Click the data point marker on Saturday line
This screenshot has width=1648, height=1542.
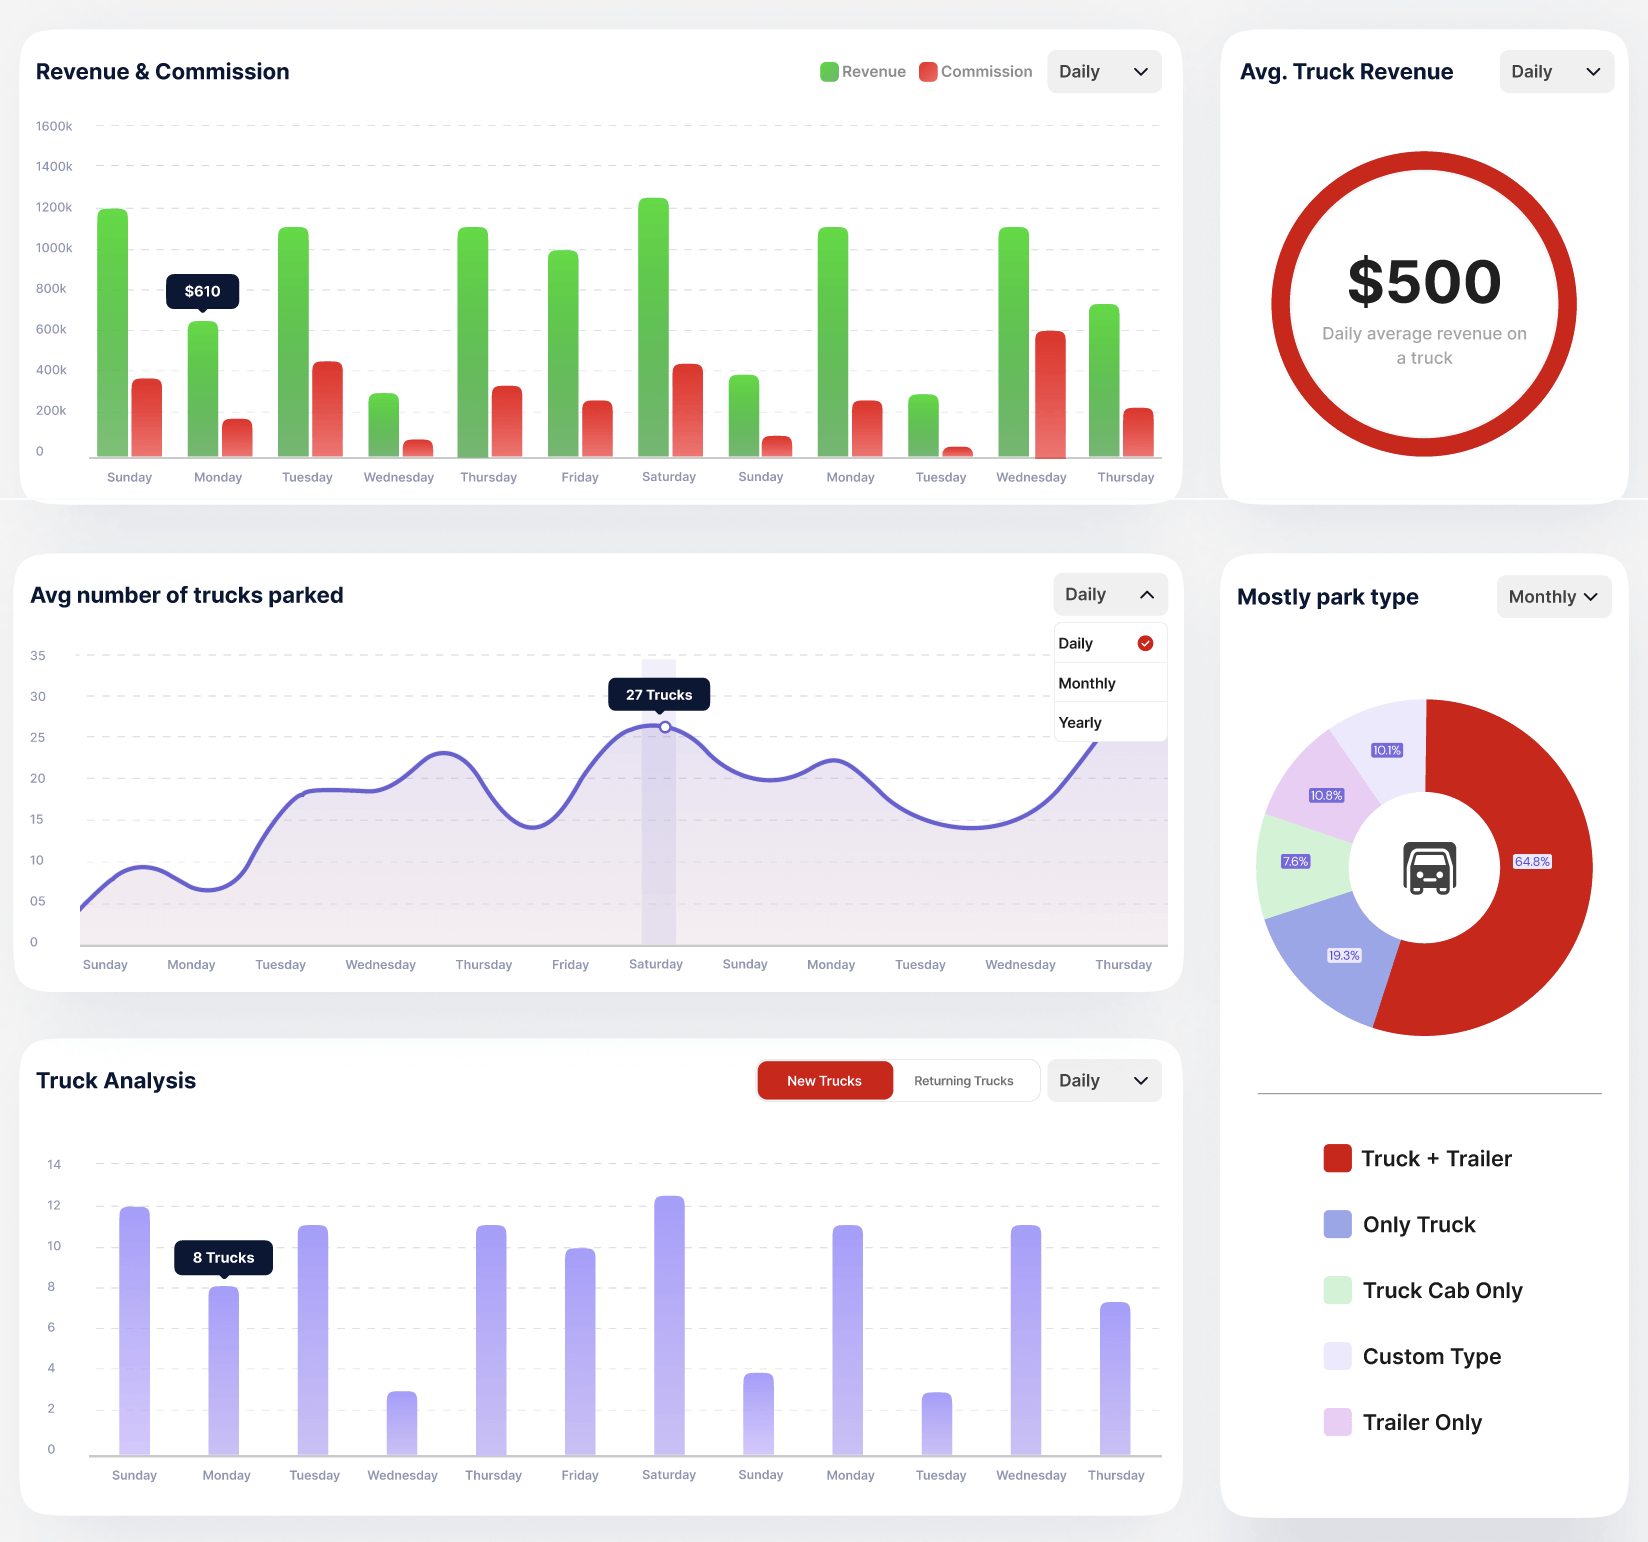coord(665,727)
